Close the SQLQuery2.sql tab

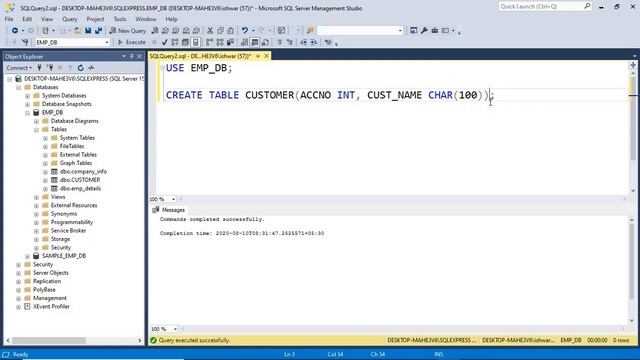pos(267,56)
